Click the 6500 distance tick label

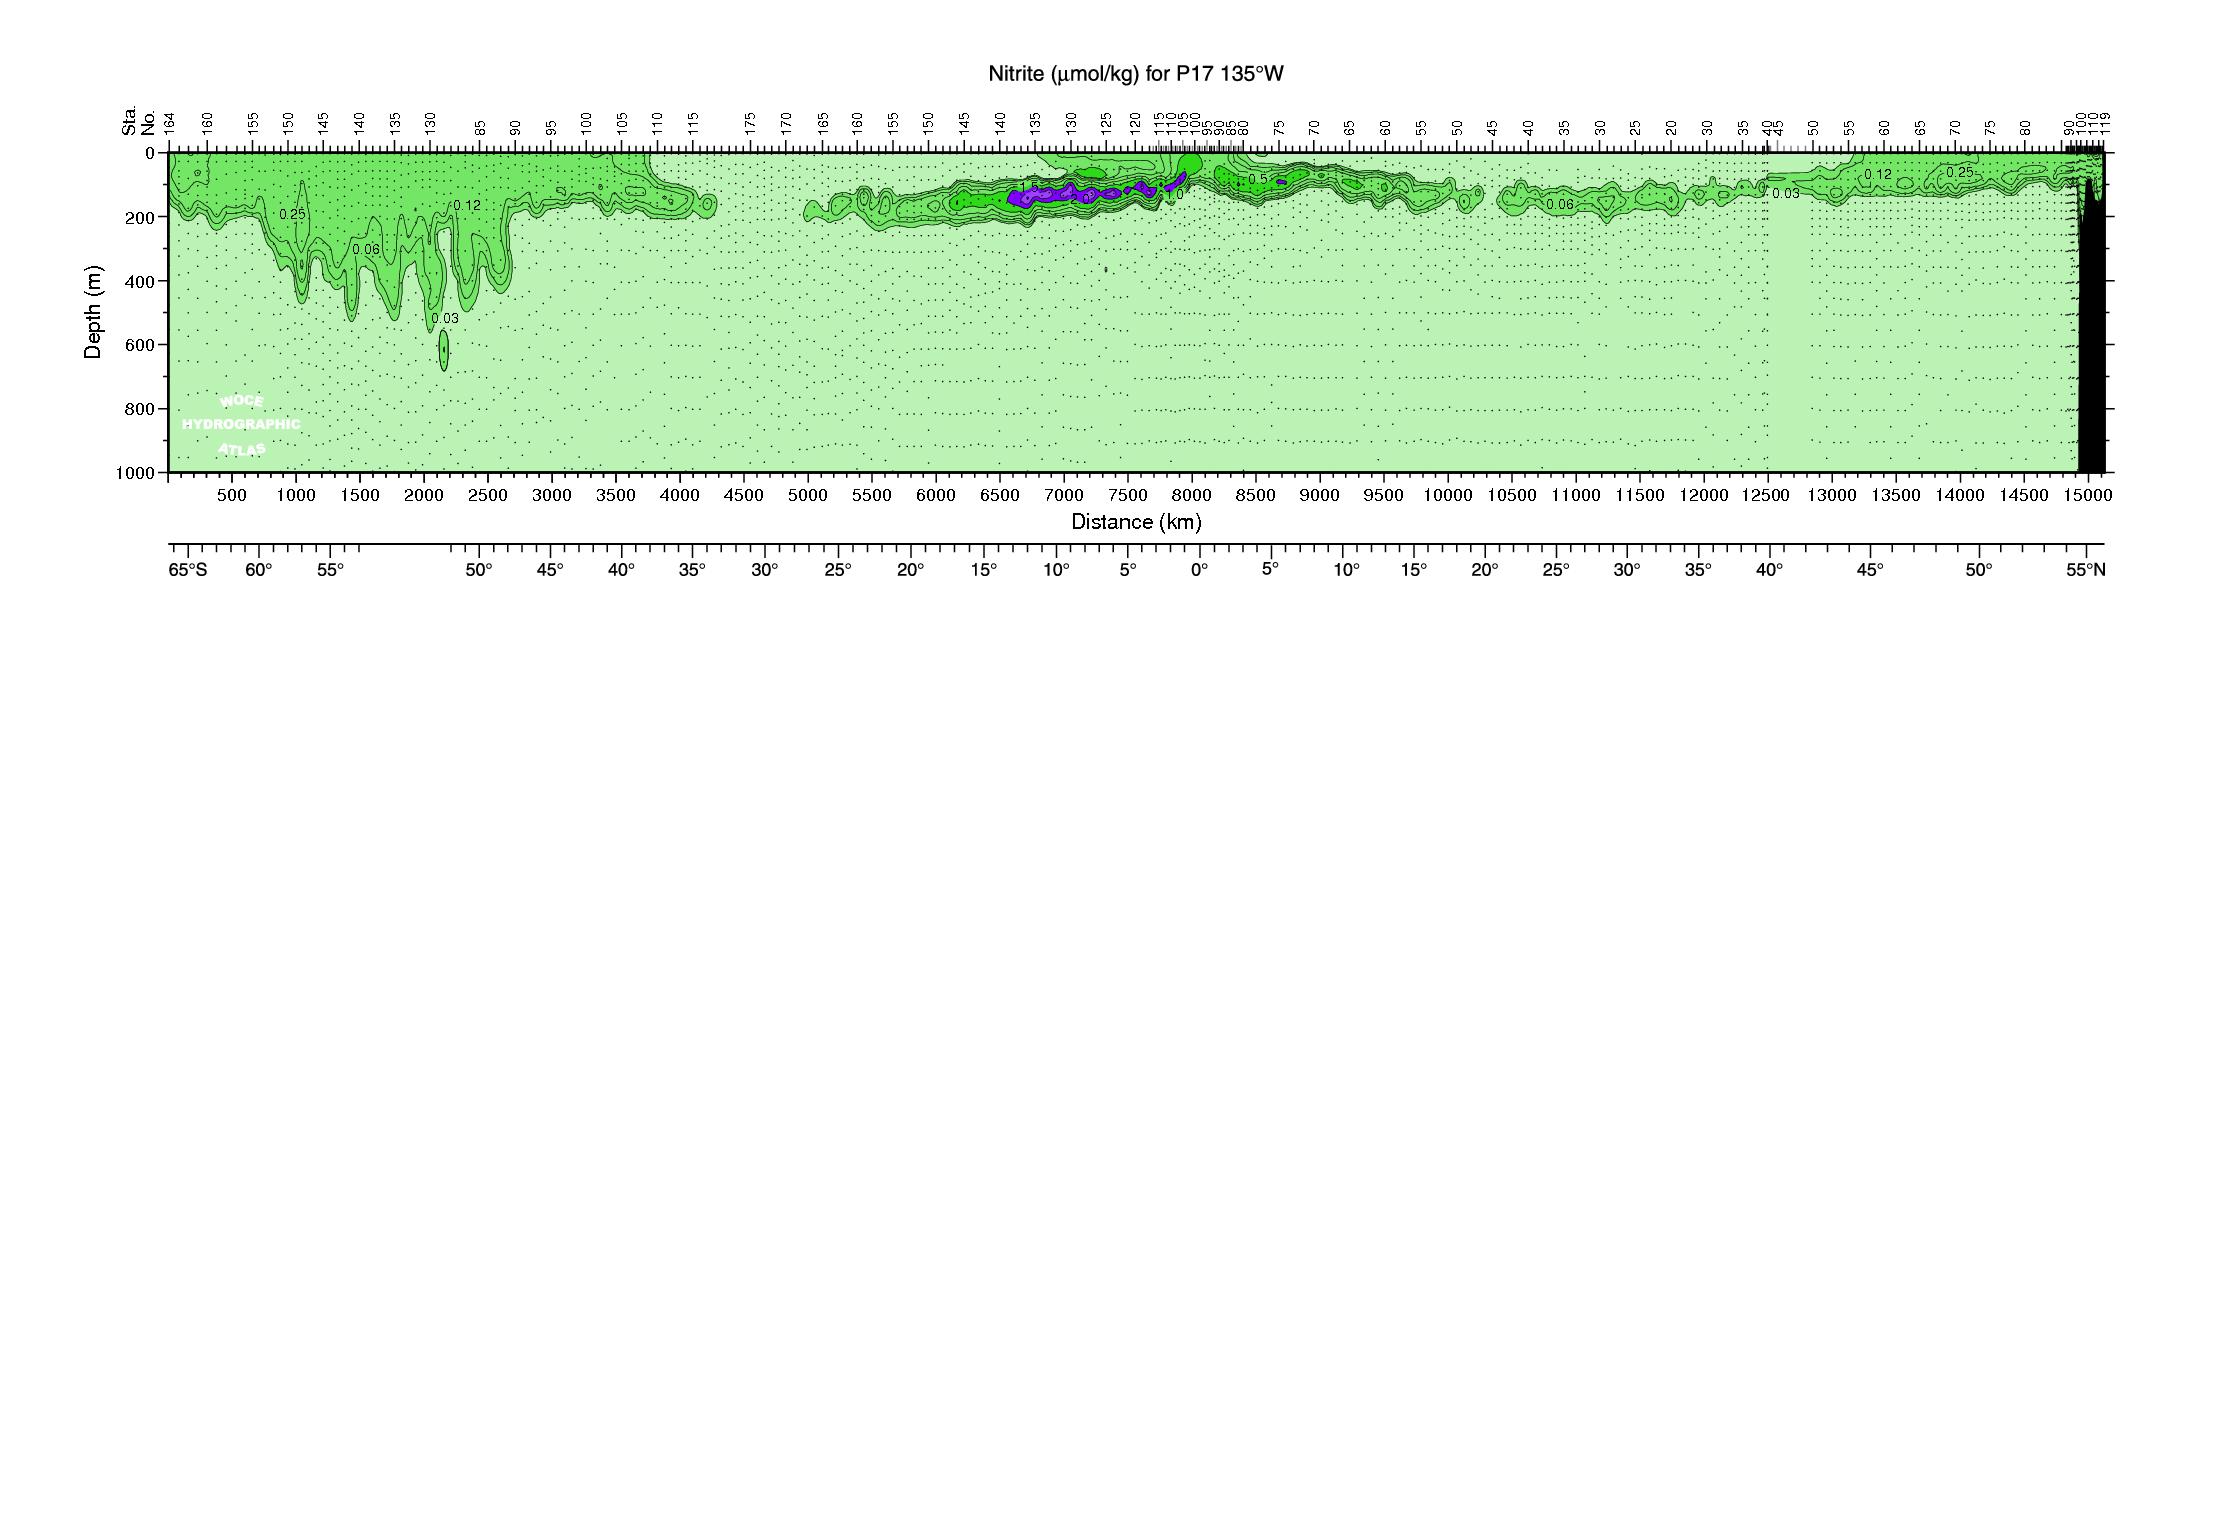tap(1000, 495)
